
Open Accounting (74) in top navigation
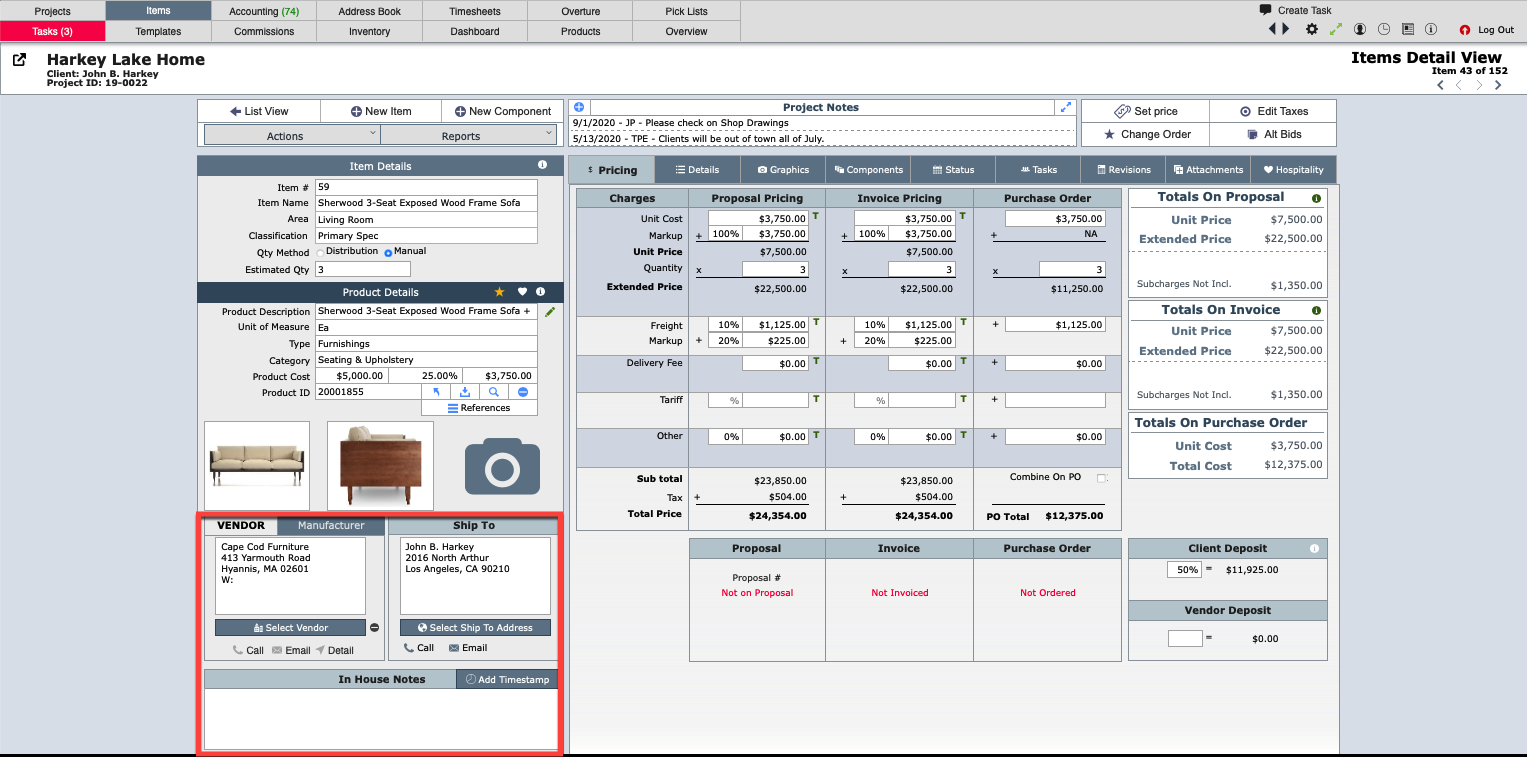(x=264, y=11)
